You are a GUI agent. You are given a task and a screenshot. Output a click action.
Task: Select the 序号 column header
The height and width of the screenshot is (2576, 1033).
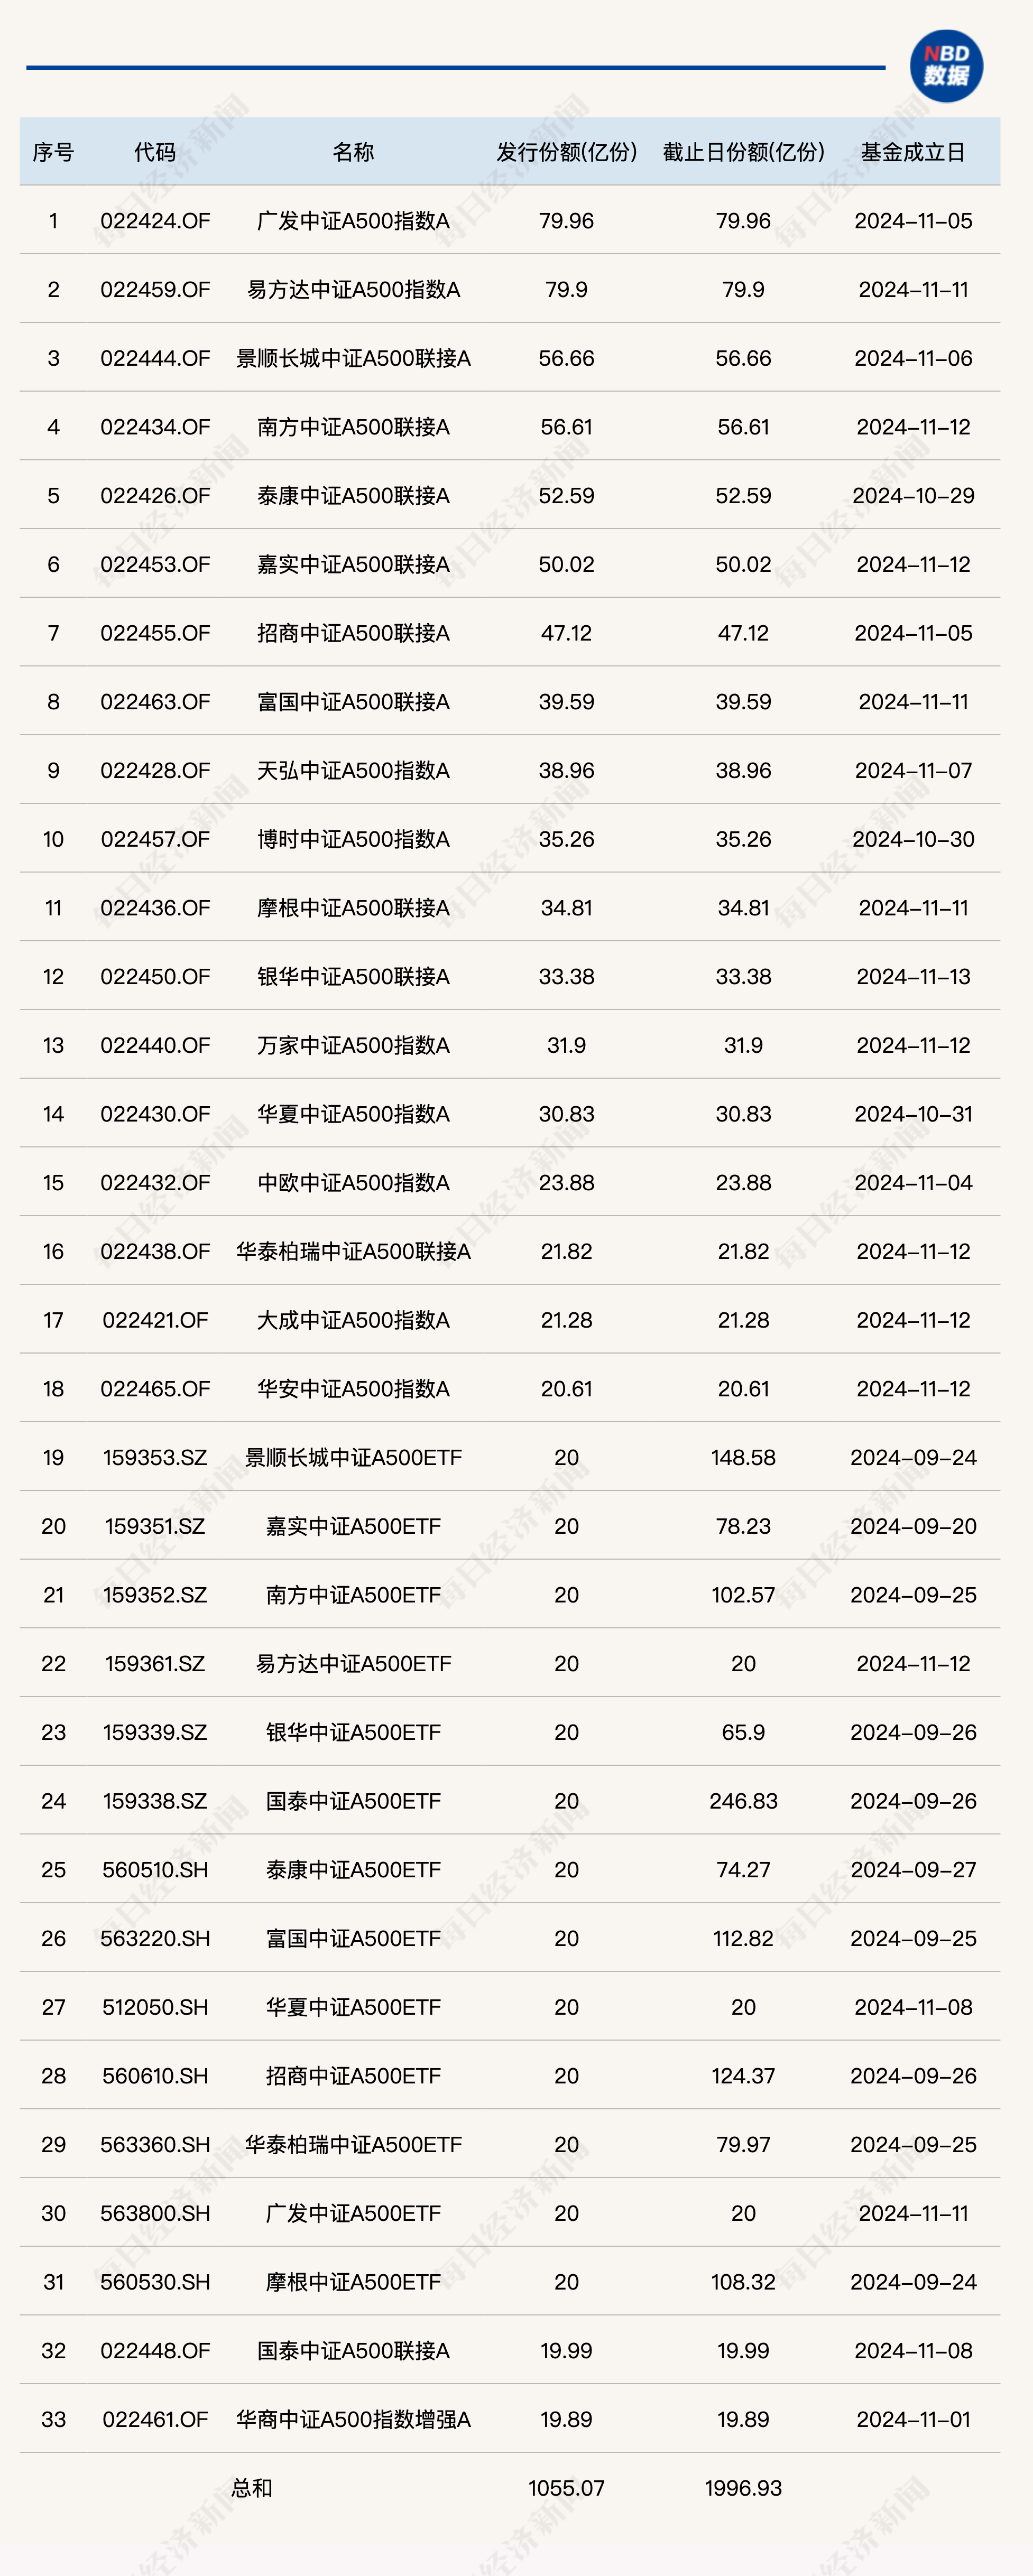click(53, 152)
